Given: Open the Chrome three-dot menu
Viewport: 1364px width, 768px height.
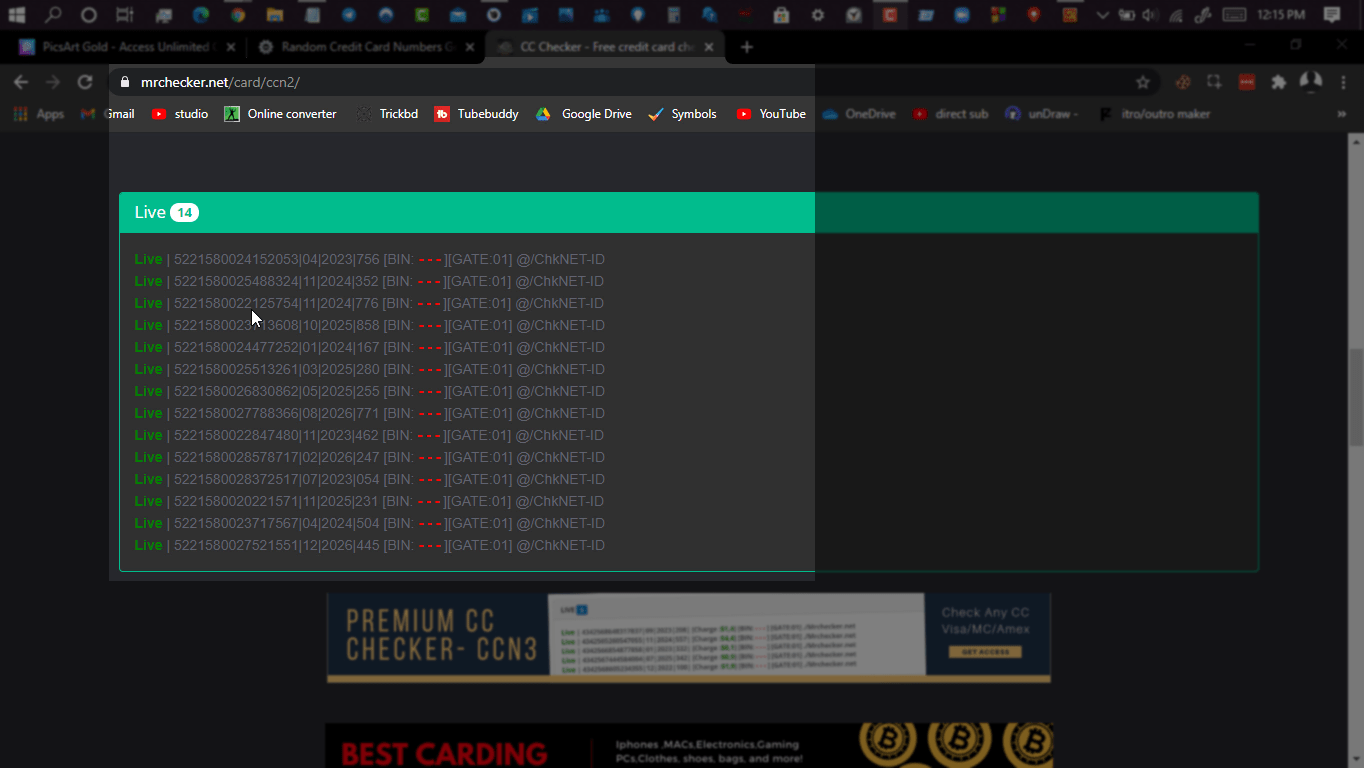Looking at the screenshot, I should pyautogui.click(x=1343, y=82).
